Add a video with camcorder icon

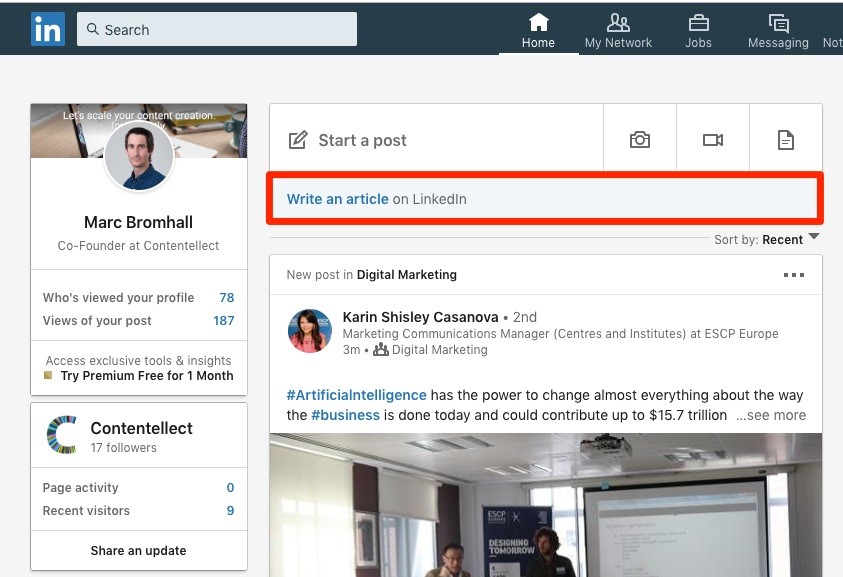coord(713,140)
